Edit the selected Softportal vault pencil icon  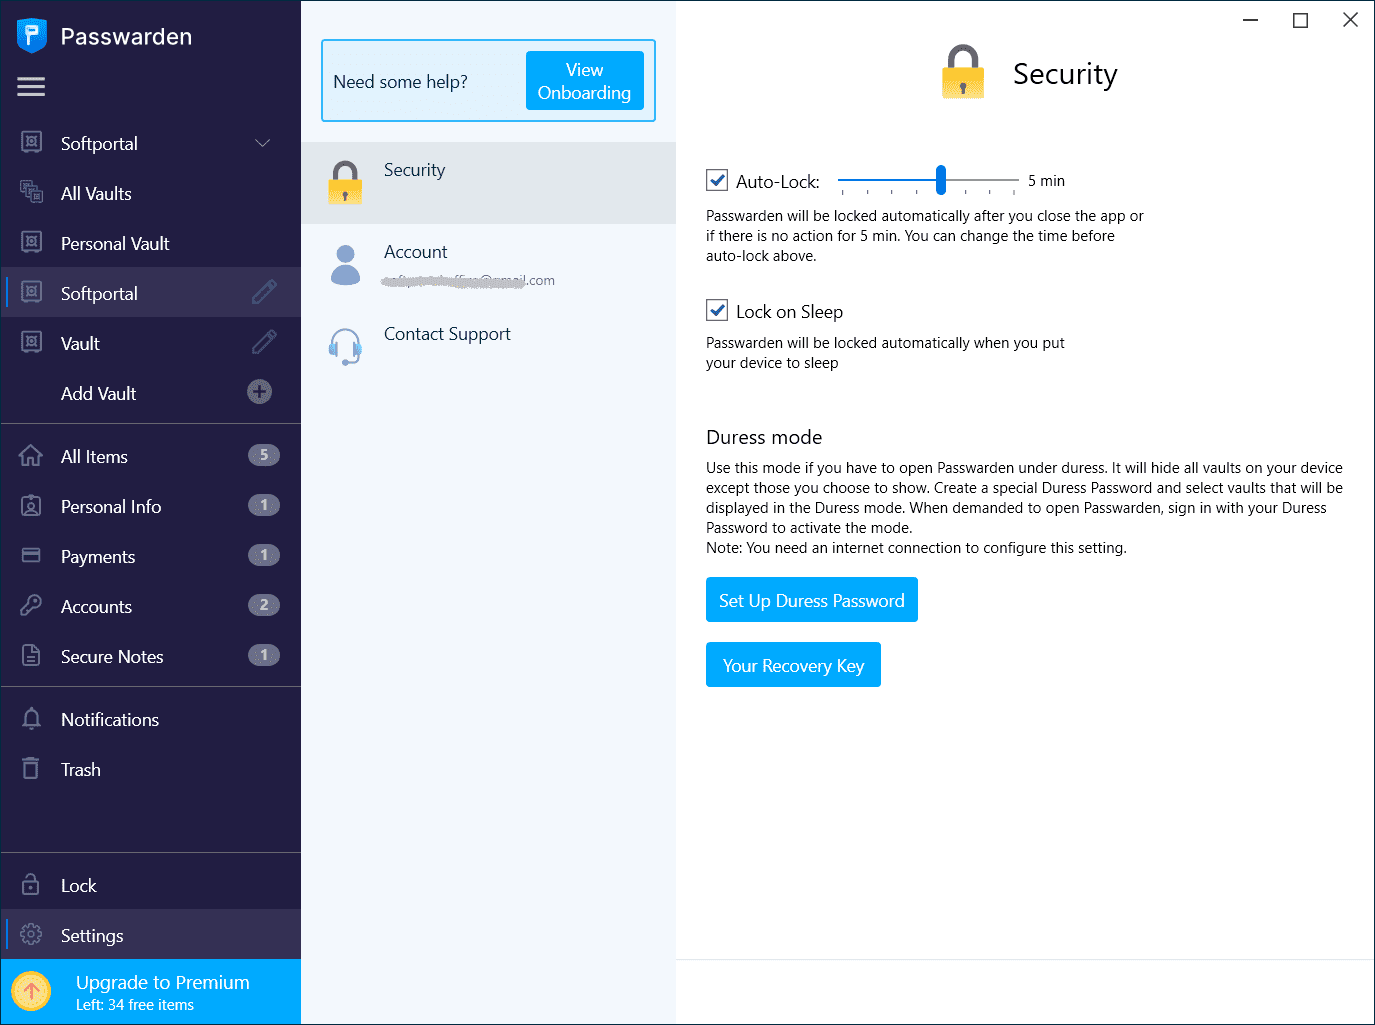click(x=264, y=292)
